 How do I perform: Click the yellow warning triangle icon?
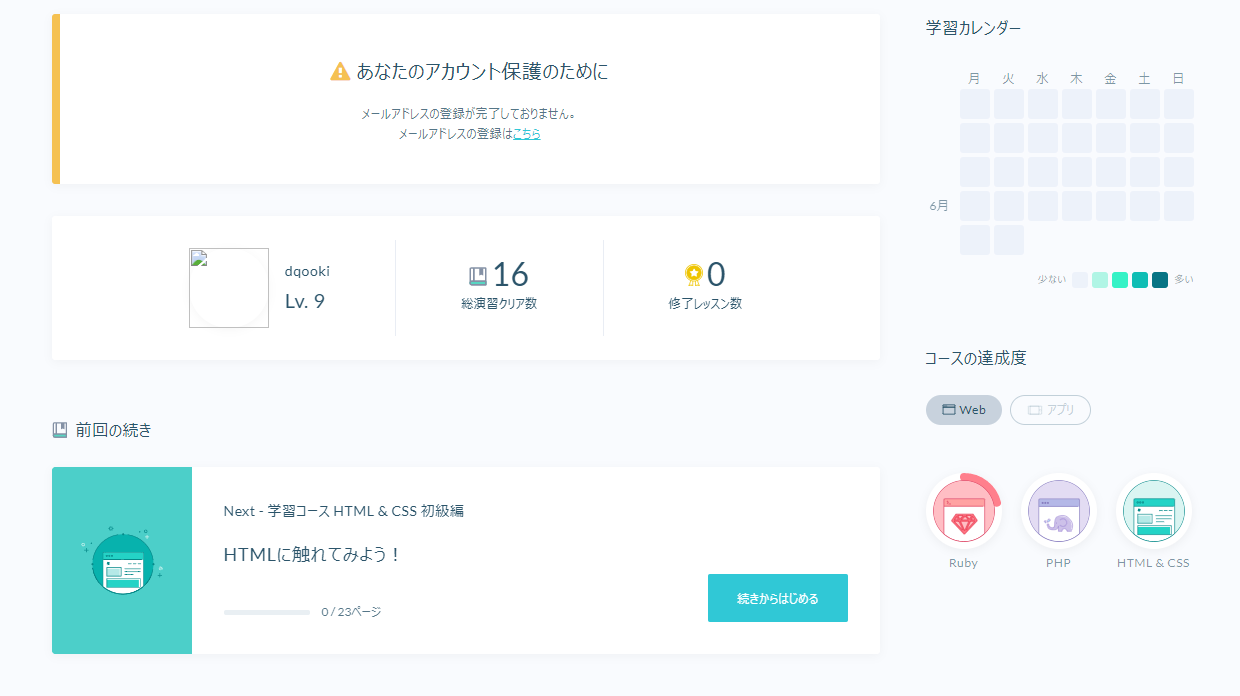(x=340, y=71)
